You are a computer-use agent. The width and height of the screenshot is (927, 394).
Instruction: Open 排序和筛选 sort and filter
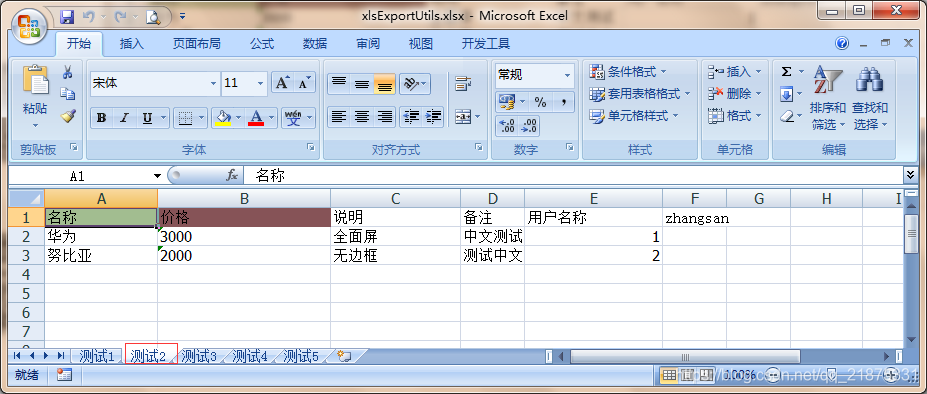[828, 98]
